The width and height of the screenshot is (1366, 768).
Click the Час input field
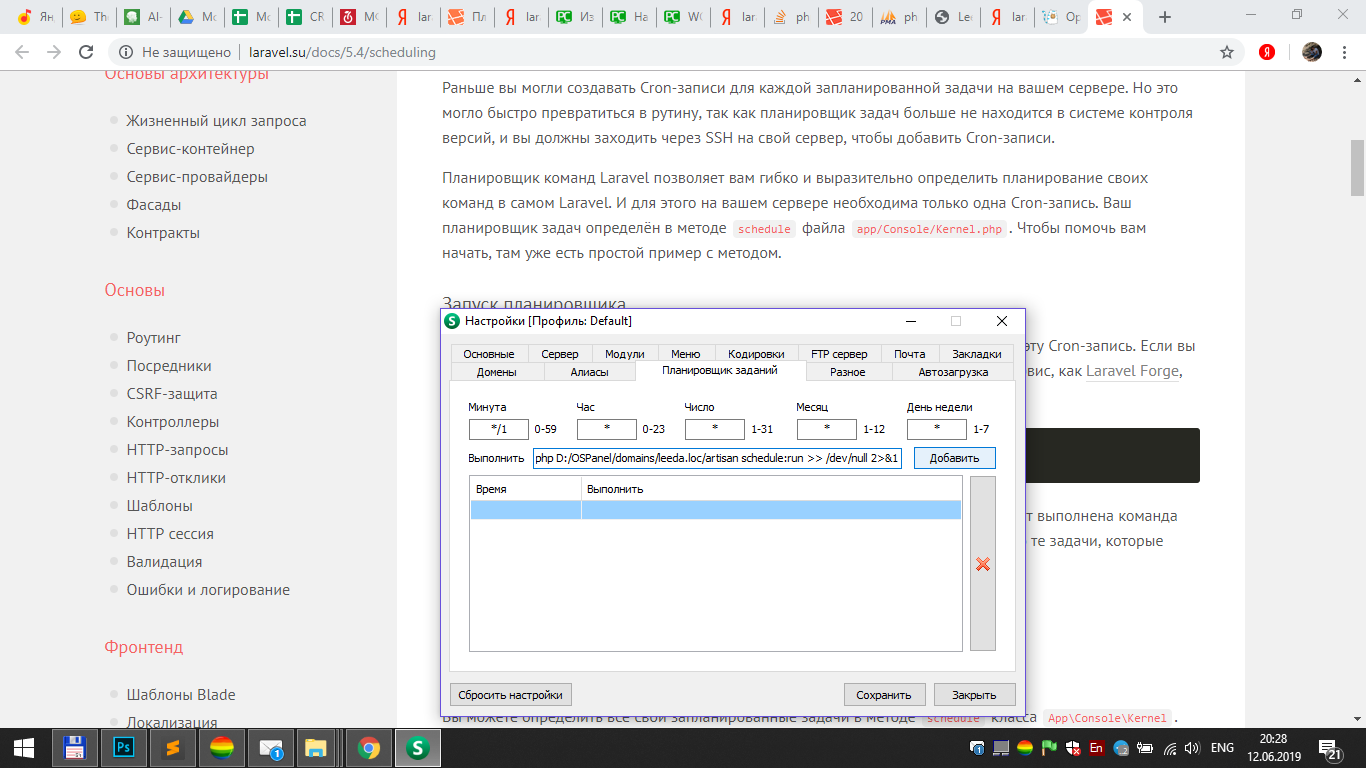click(607, 429)
